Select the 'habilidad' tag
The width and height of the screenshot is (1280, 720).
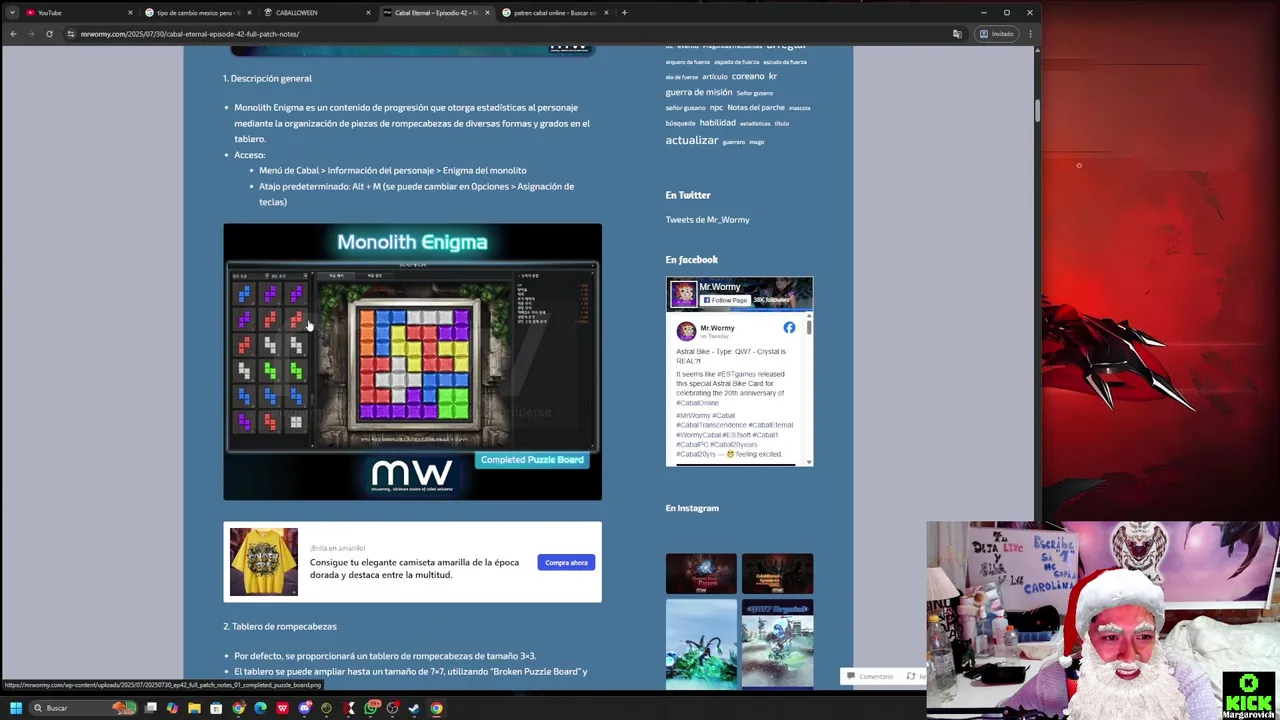(x=717, y=123)
